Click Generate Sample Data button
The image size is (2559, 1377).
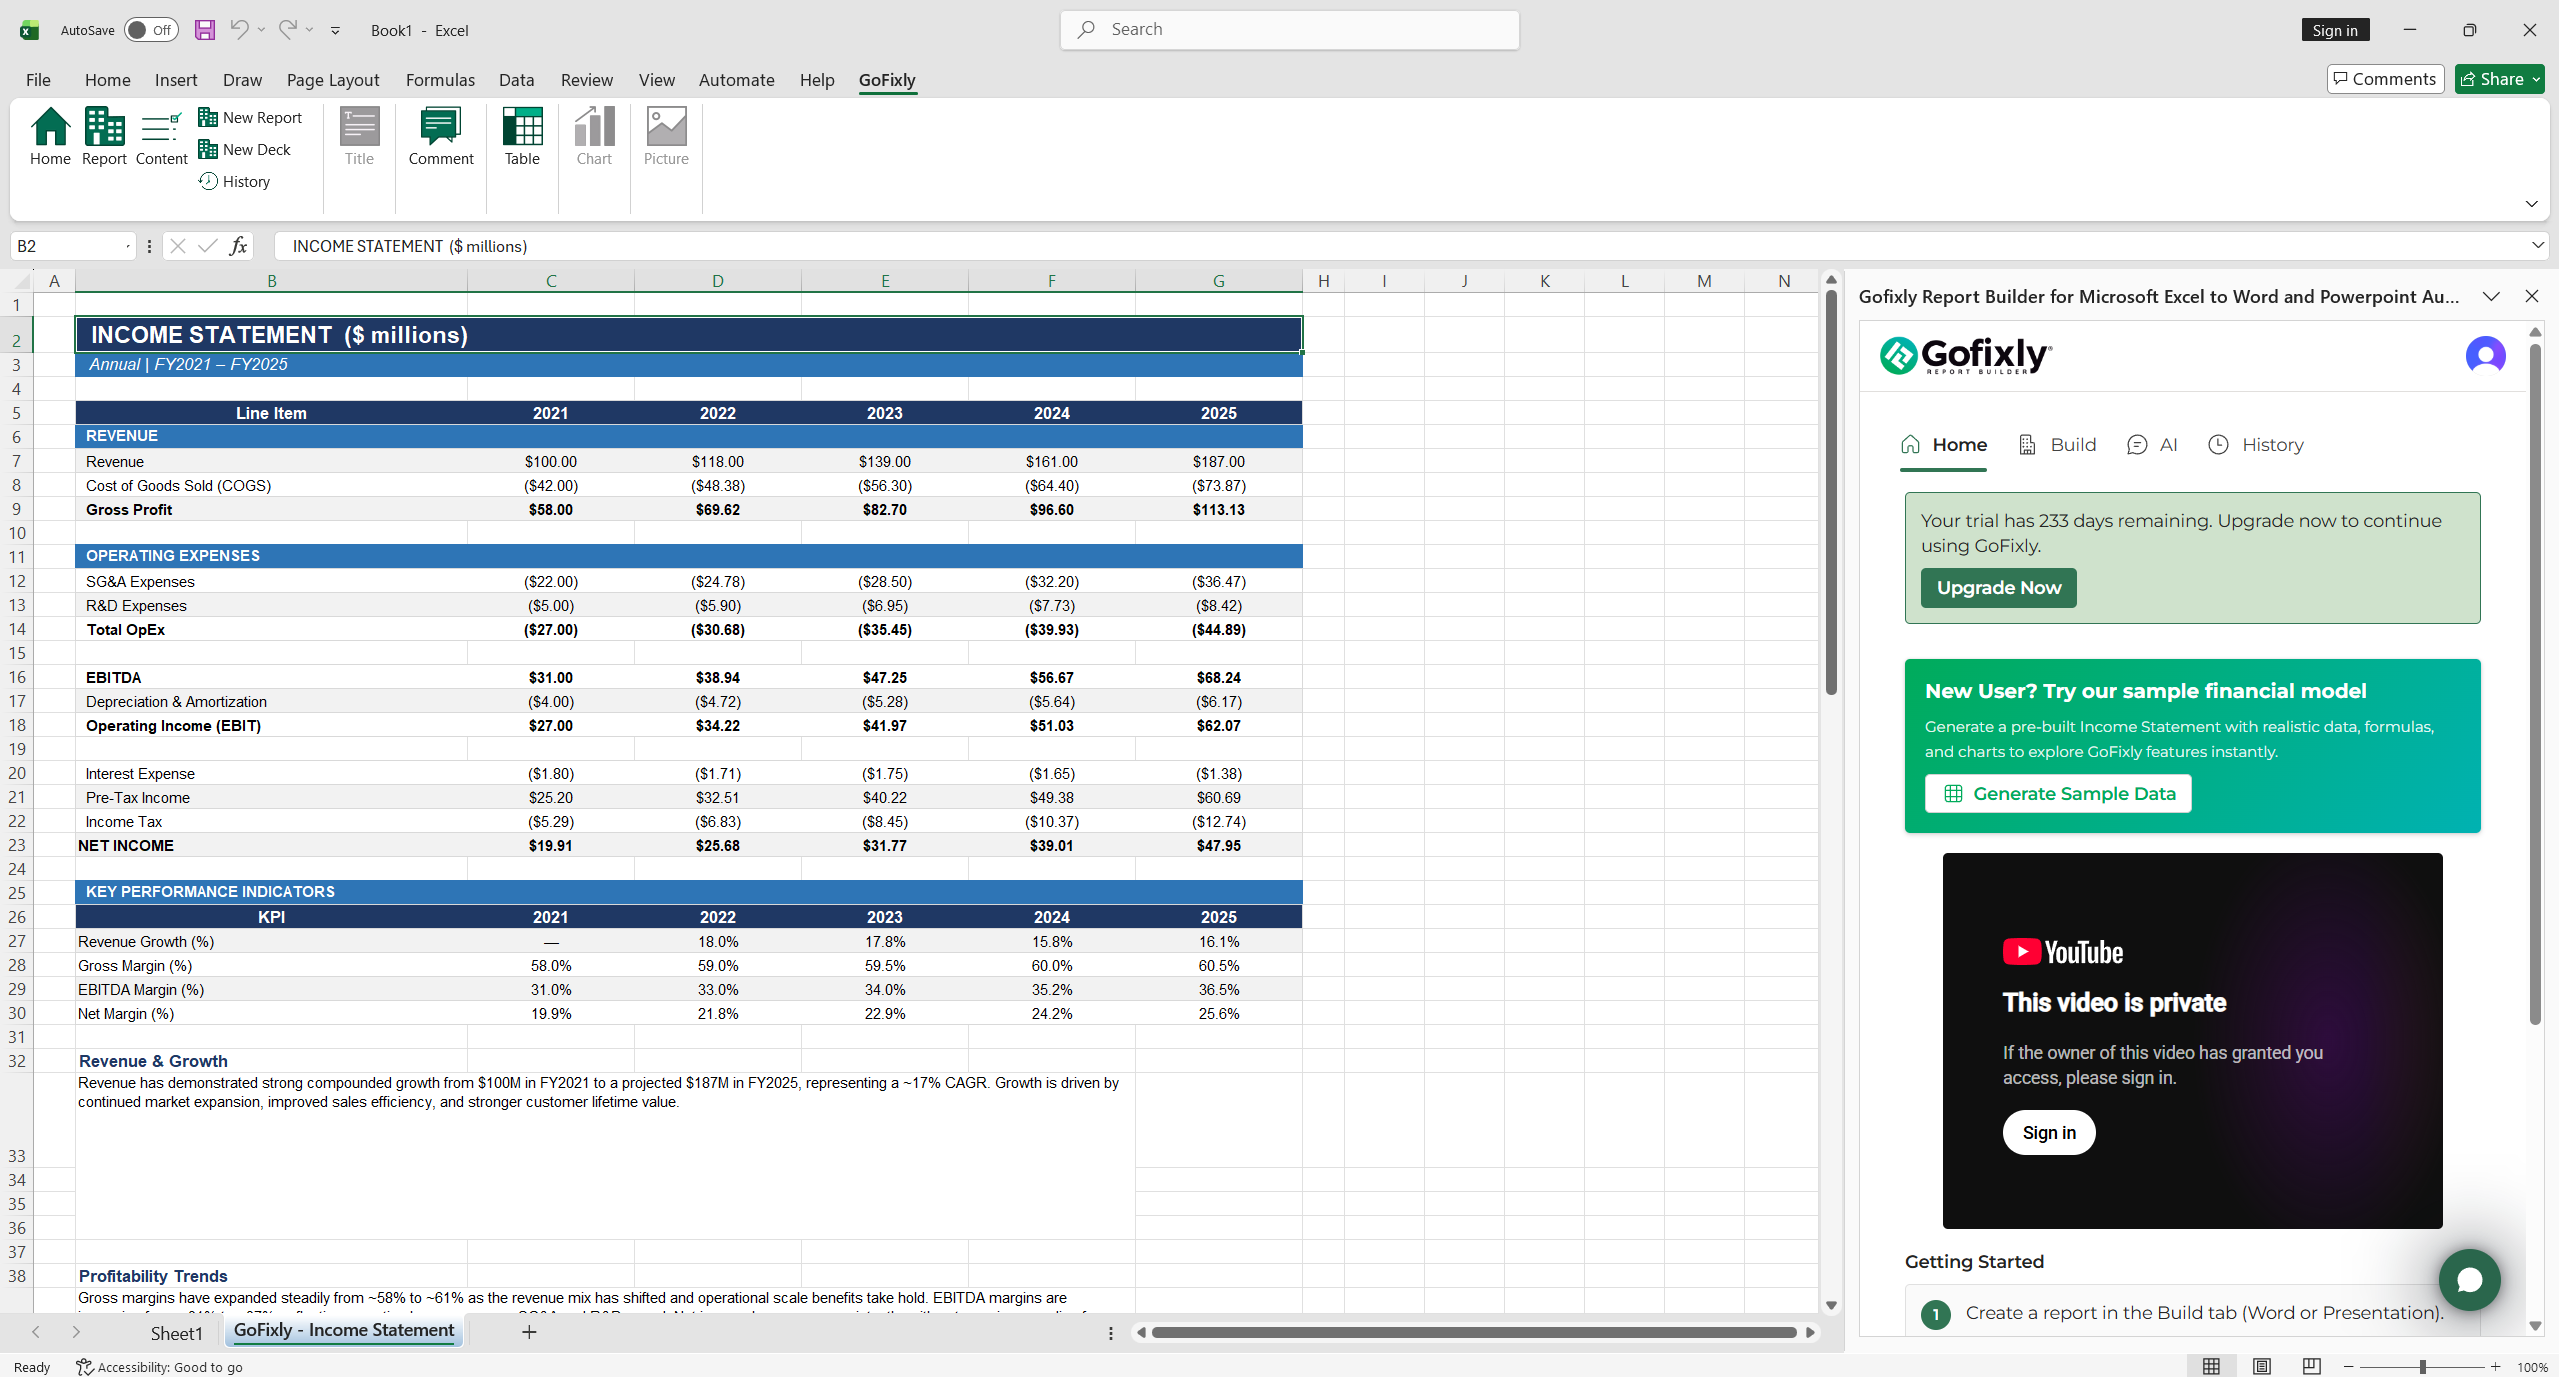click(2058, 794)
